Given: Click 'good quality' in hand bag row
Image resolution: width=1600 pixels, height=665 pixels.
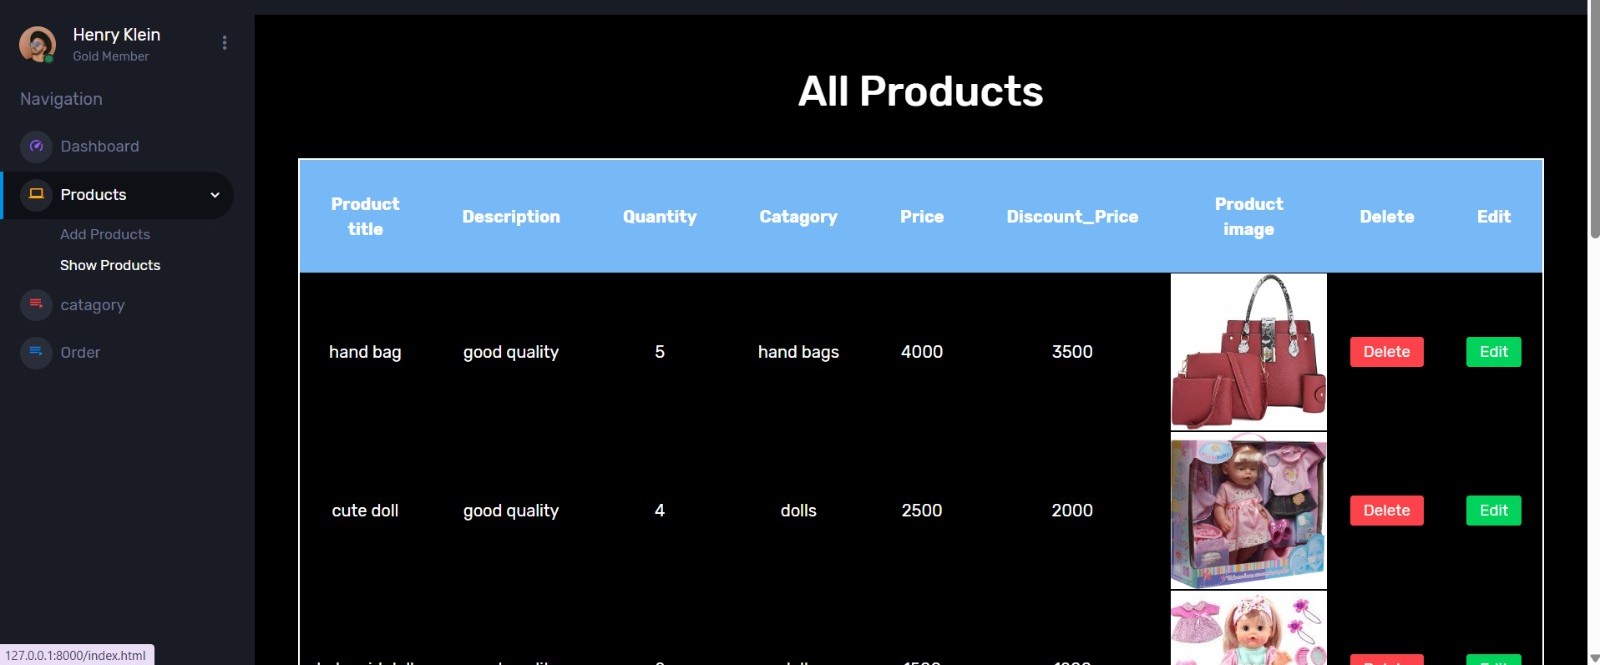Looking at the screenshot, I should 511,352.
